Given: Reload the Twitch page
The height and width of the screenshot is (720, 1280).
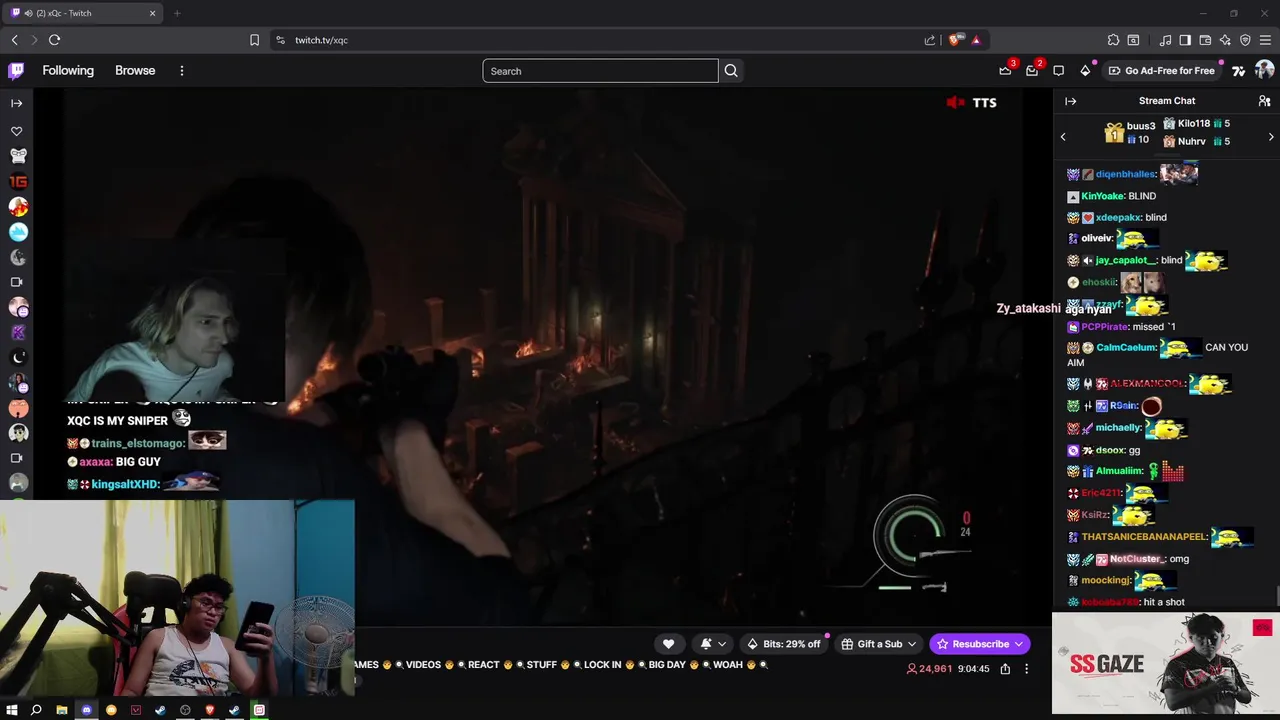Looking at the screenshot, I should pyautogui.click(x=54, y=40).
